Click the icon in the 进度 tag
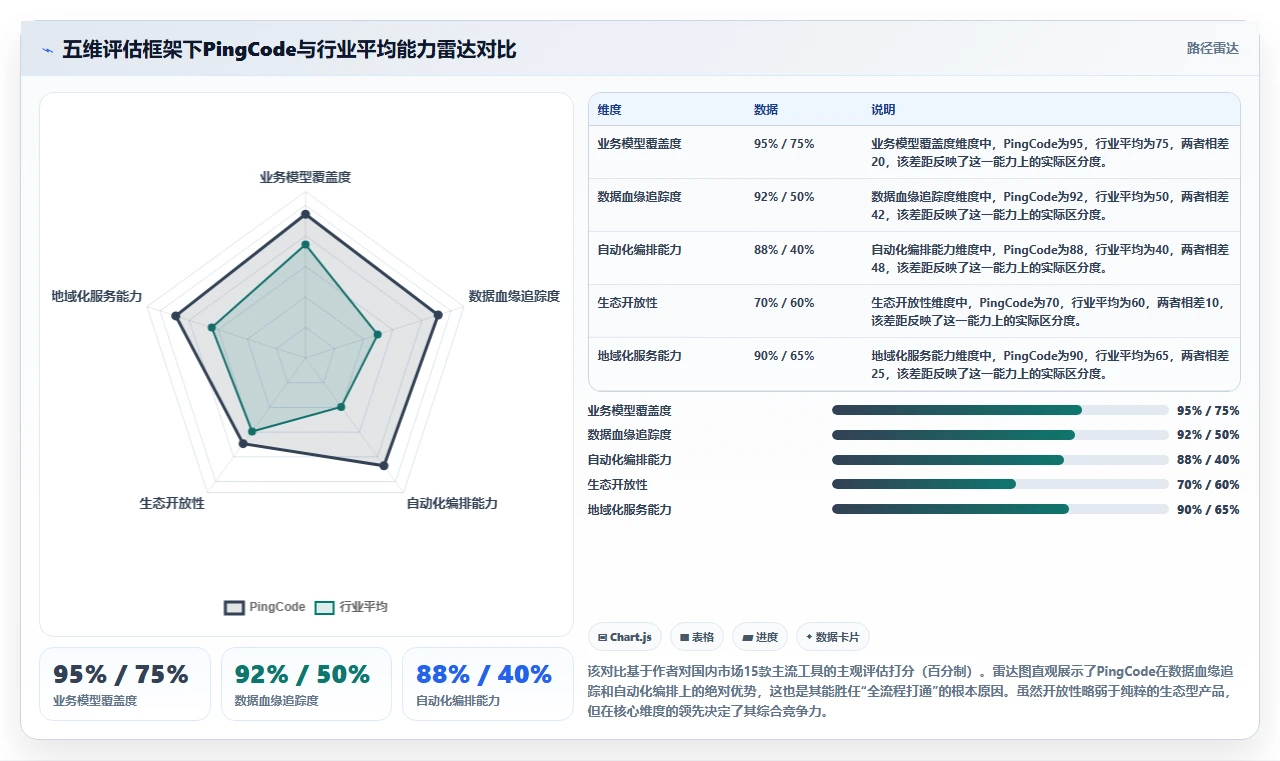 (747, 637)
